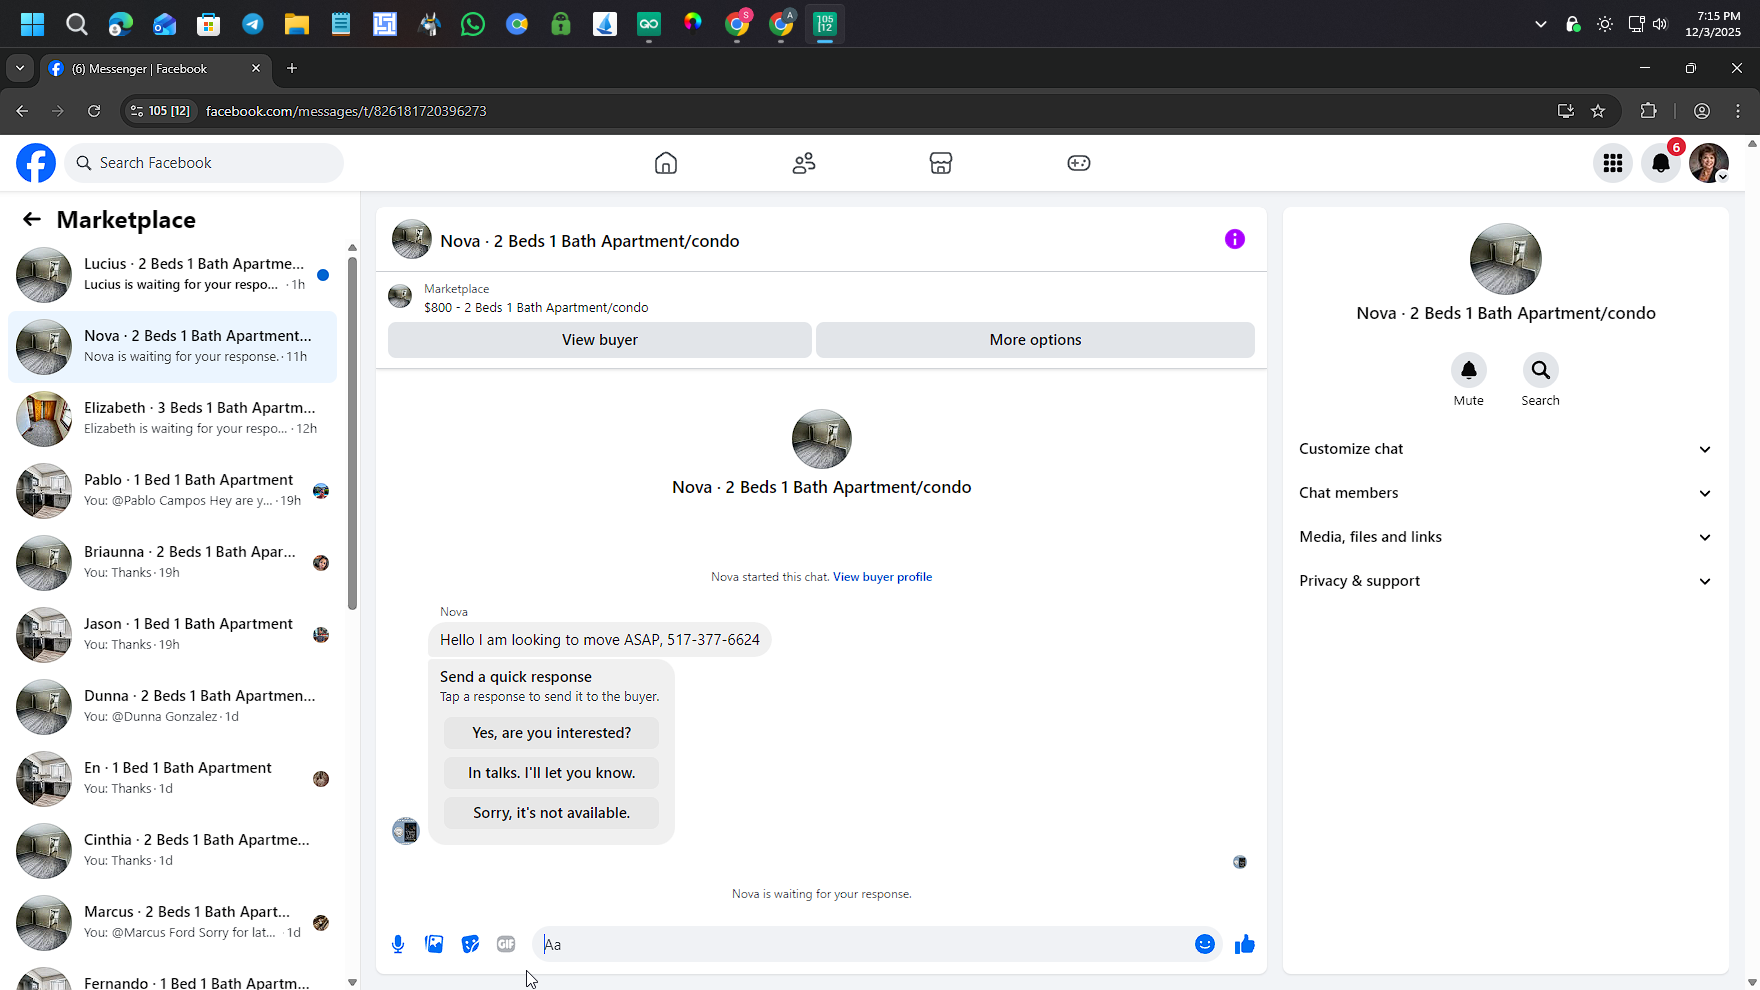
Task: Expand Media, files and links section
Action: coord(1506,537)
